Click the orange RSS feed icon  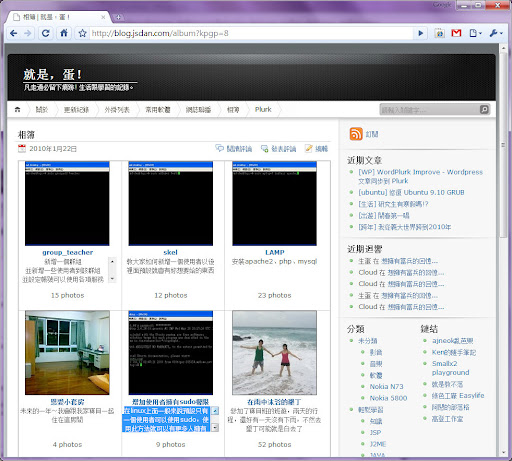356,134
